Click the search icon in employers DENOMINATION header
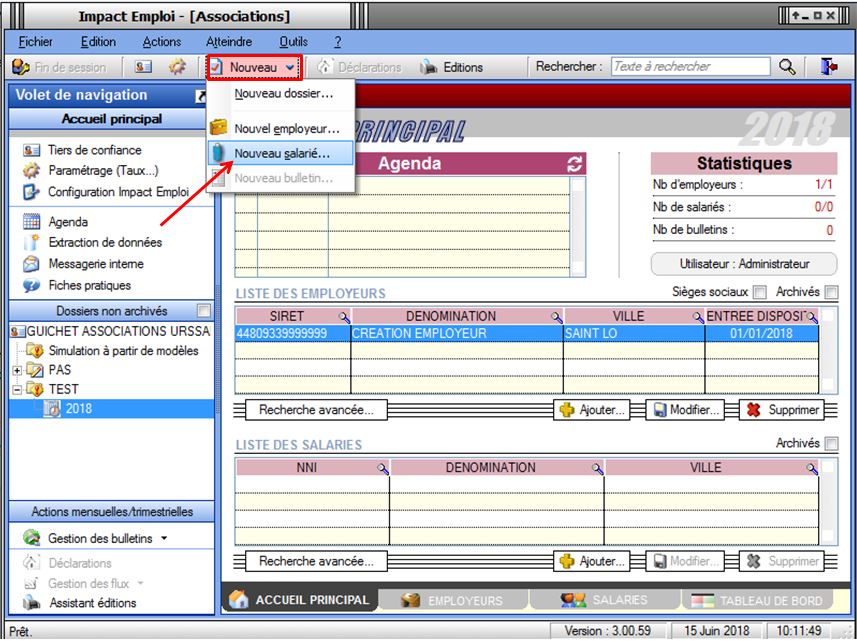The height and width of the screenshot is (641, 857). [x=556, y=317]
